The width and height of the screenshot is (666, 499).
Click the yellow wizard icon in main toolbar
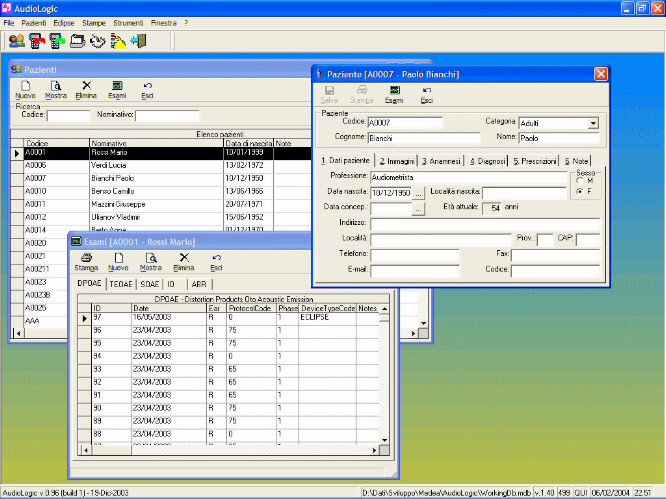click(x=118, y=41)
